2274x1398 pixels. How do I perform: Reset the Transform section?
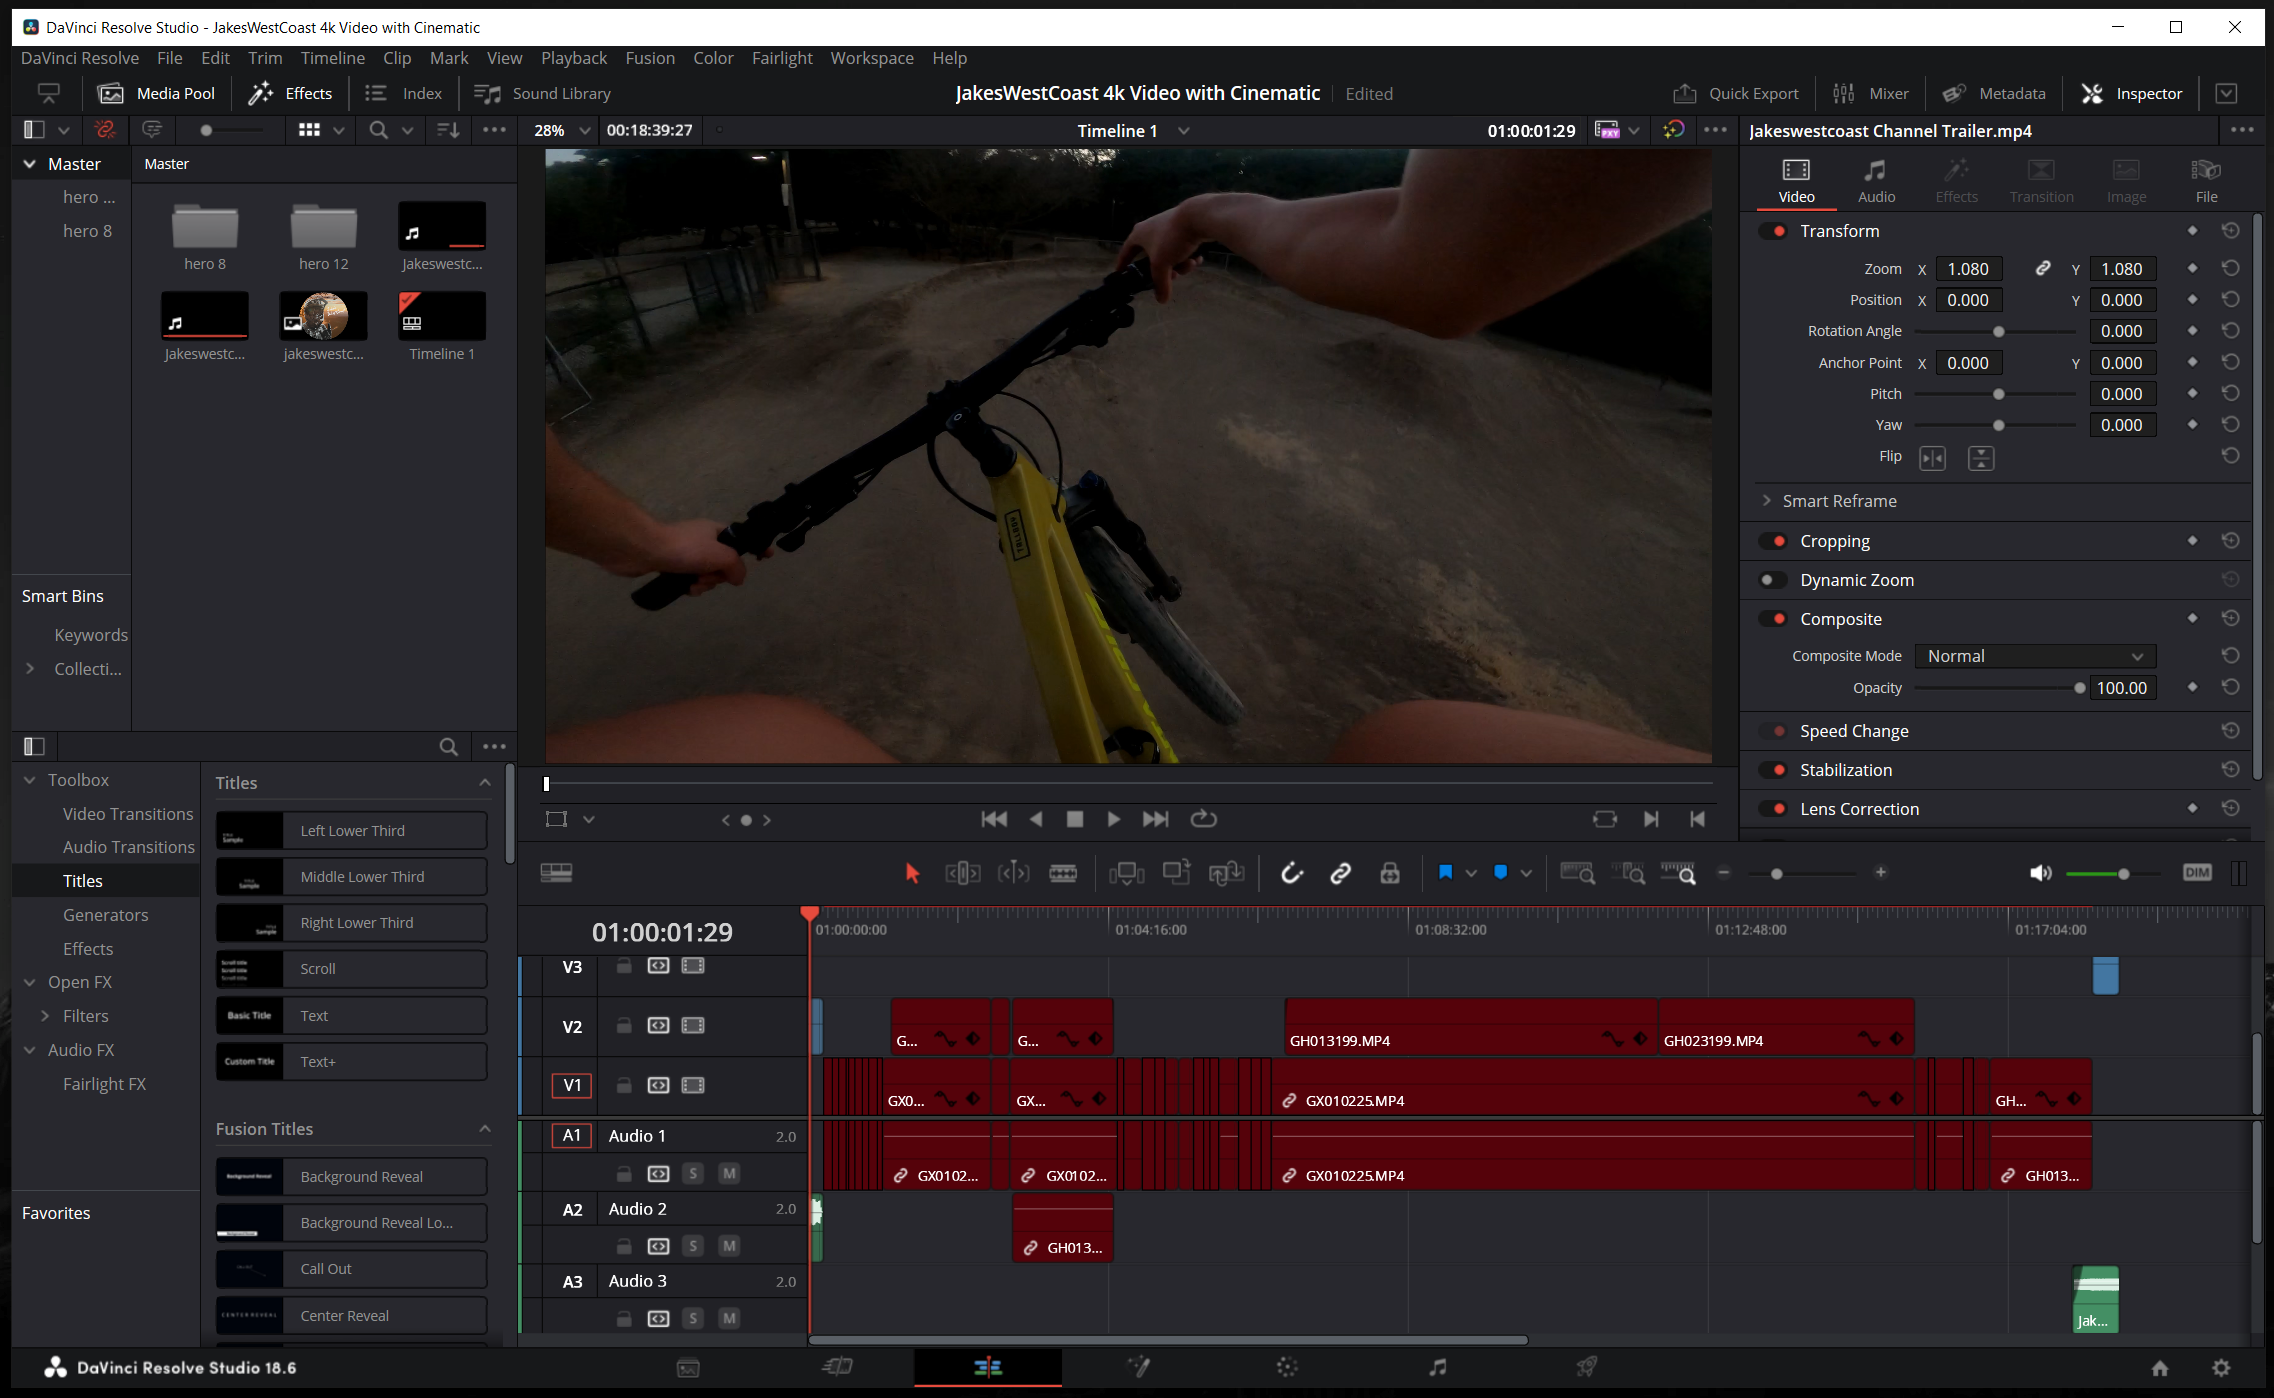click(2230, 231)
